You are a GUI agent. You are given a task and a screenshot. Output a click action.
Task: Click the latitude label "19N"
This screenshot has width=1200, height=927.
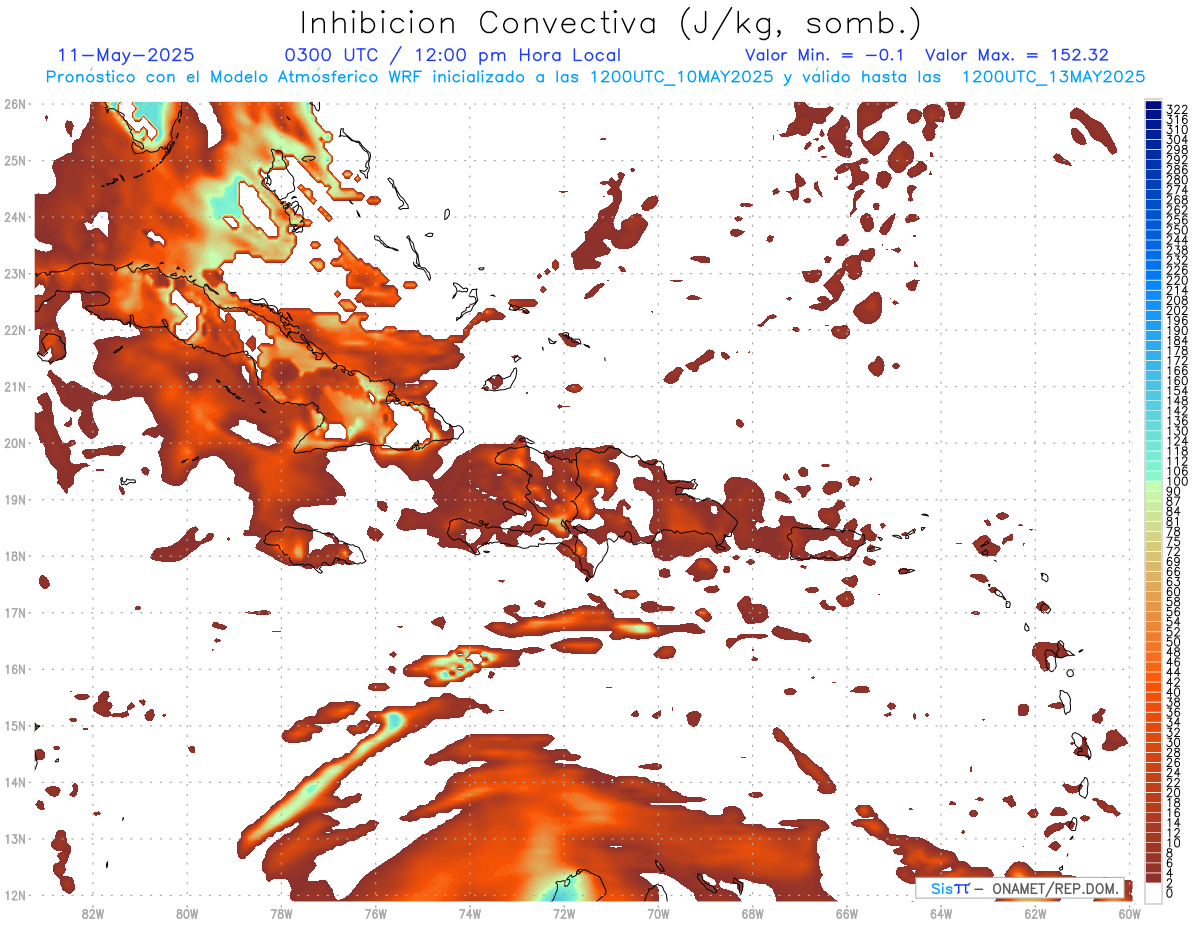pyautogui.click(x=15, y=499)
